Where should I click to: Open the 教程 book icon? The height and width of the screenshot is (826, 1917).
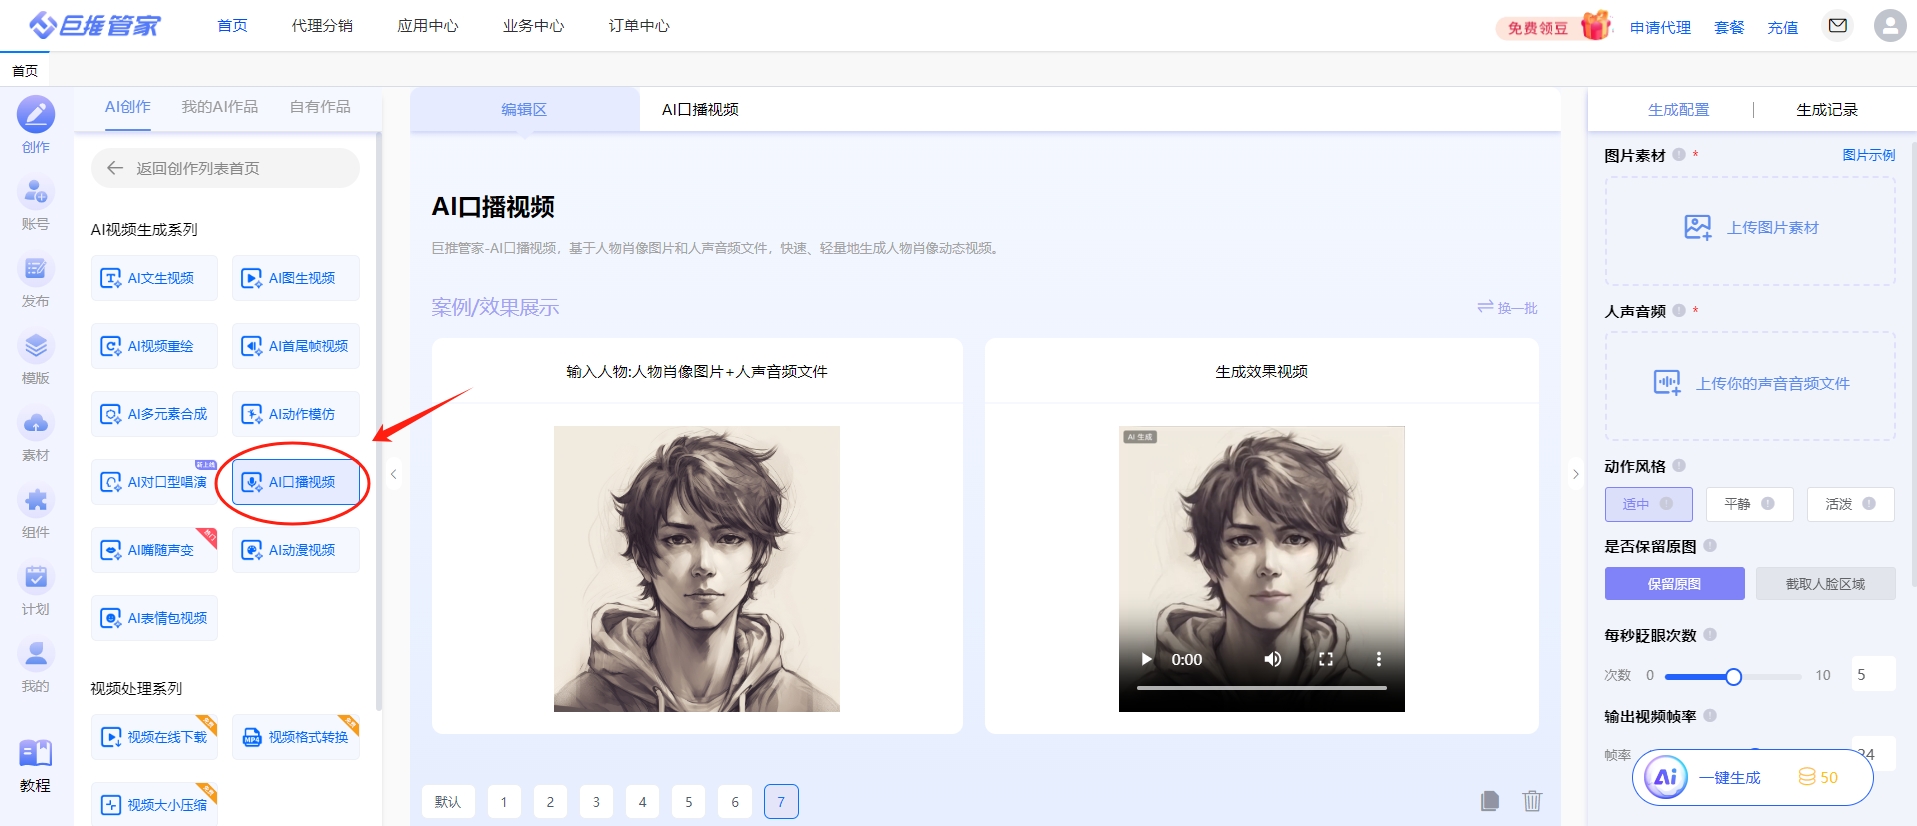coord(36,753)
